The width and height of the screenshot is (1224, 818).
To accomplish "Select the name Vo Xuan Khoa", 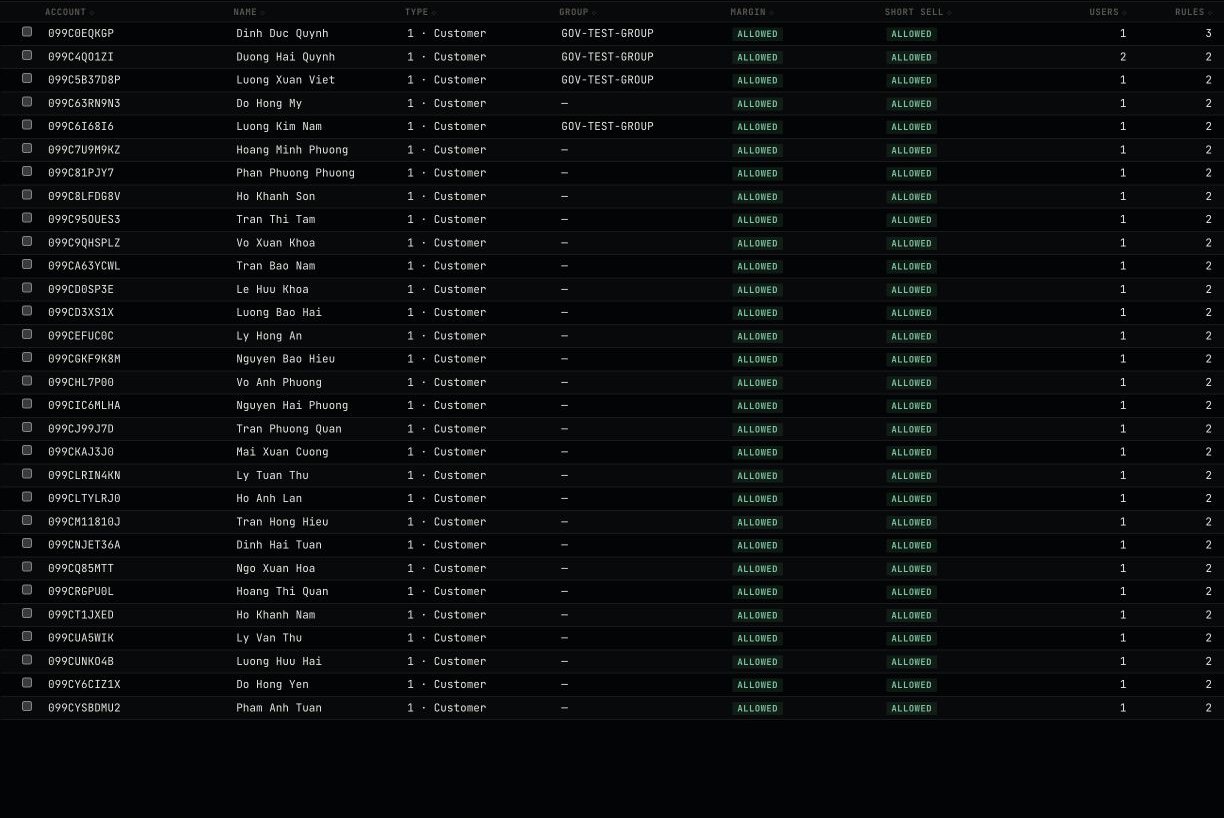I will coord(276,243).
